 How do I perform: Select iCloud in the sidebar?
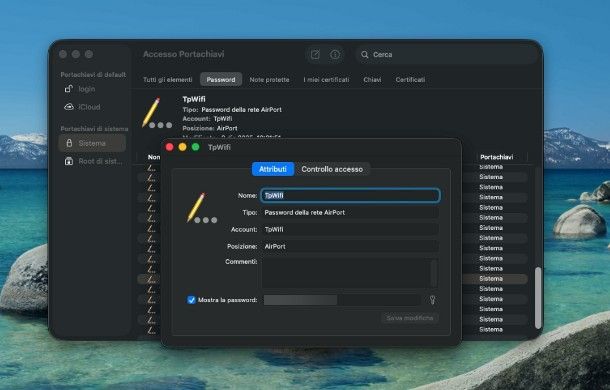92,107
